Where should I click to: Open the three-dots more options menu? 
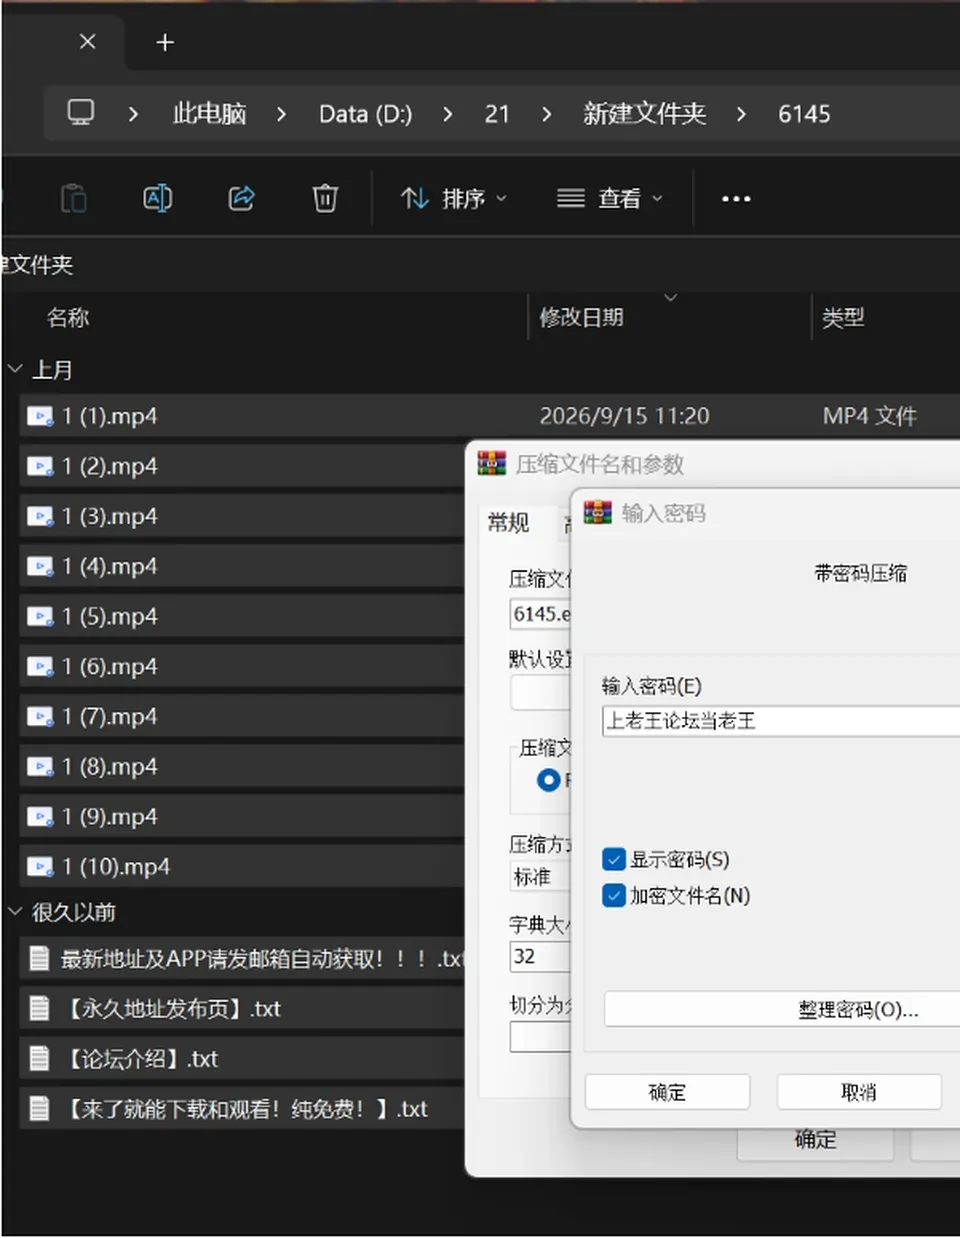tap(736, 198)
